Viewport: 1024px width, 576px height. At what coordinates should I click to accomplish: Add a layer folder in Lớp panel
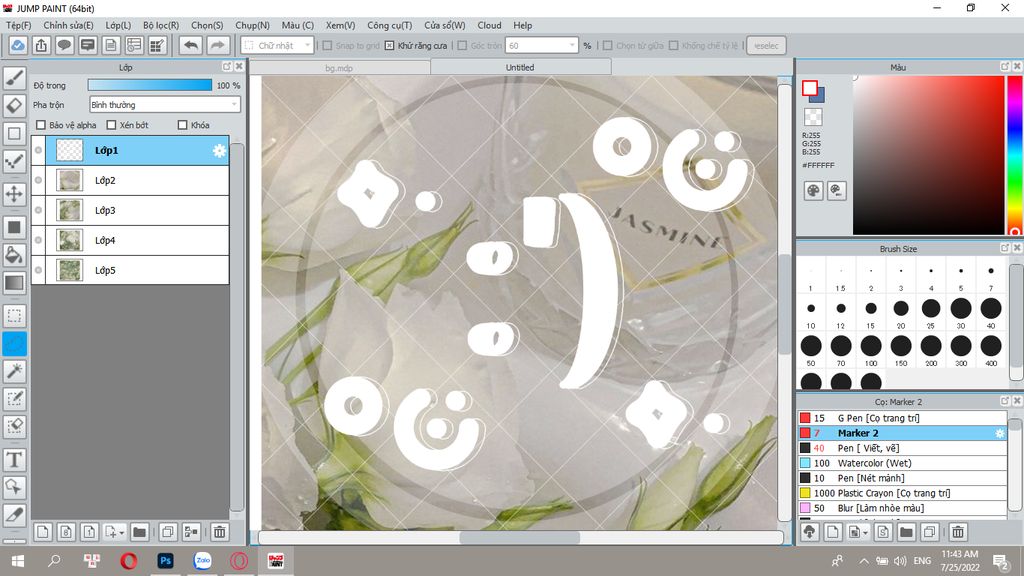[139, 532]
